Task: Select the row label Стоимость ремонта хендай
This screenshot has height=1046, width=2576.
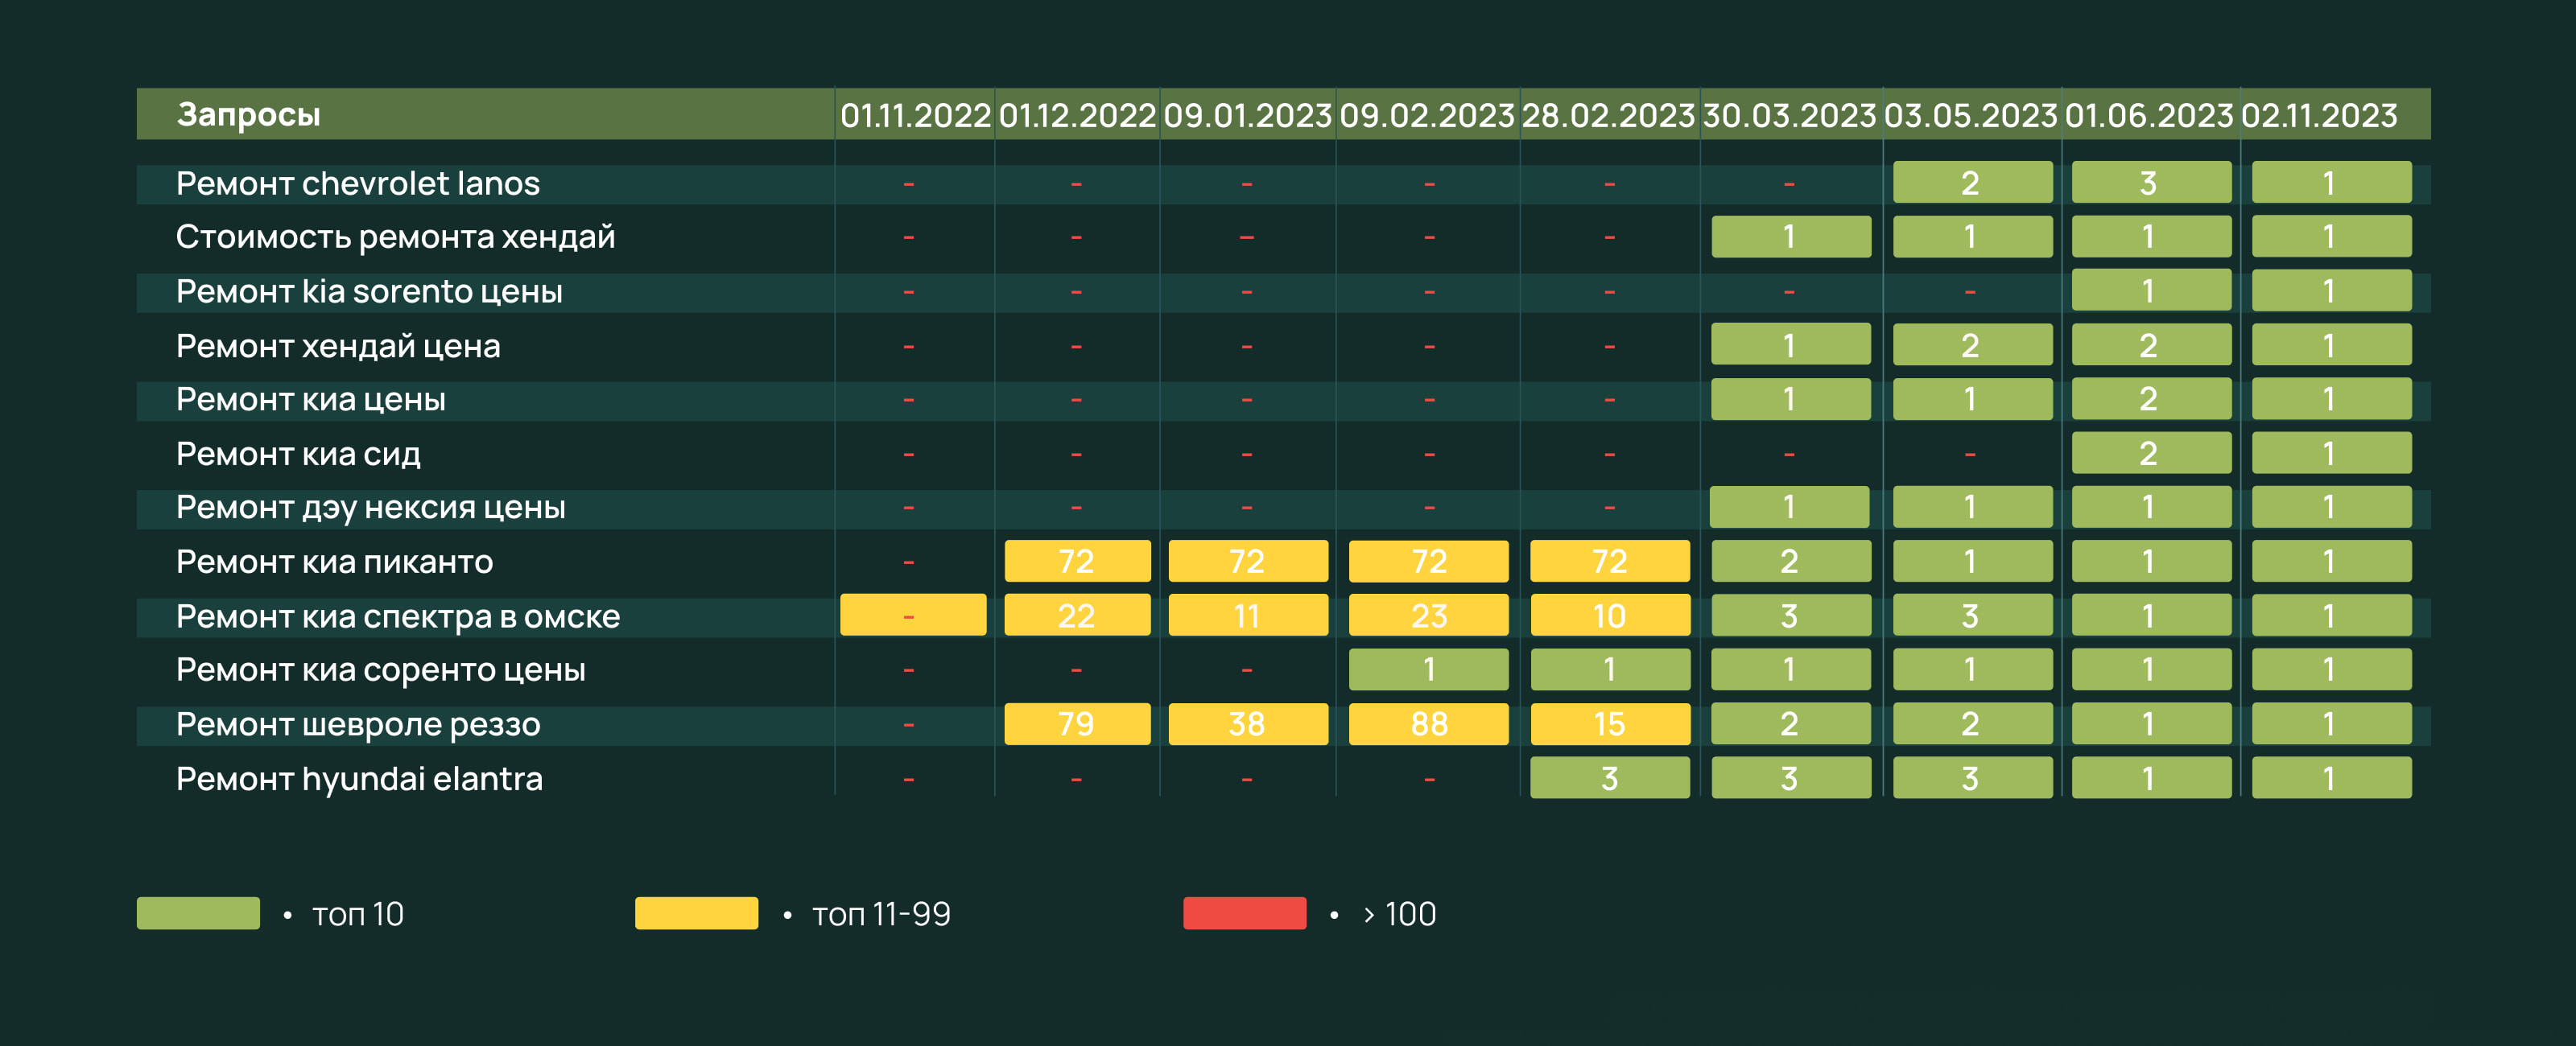Action: [x=396, y=238]
